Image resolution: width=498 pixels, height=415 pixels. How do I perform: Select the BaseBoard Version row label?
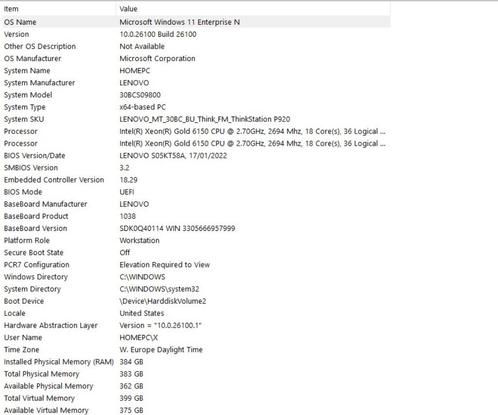[x=35, y=228]
